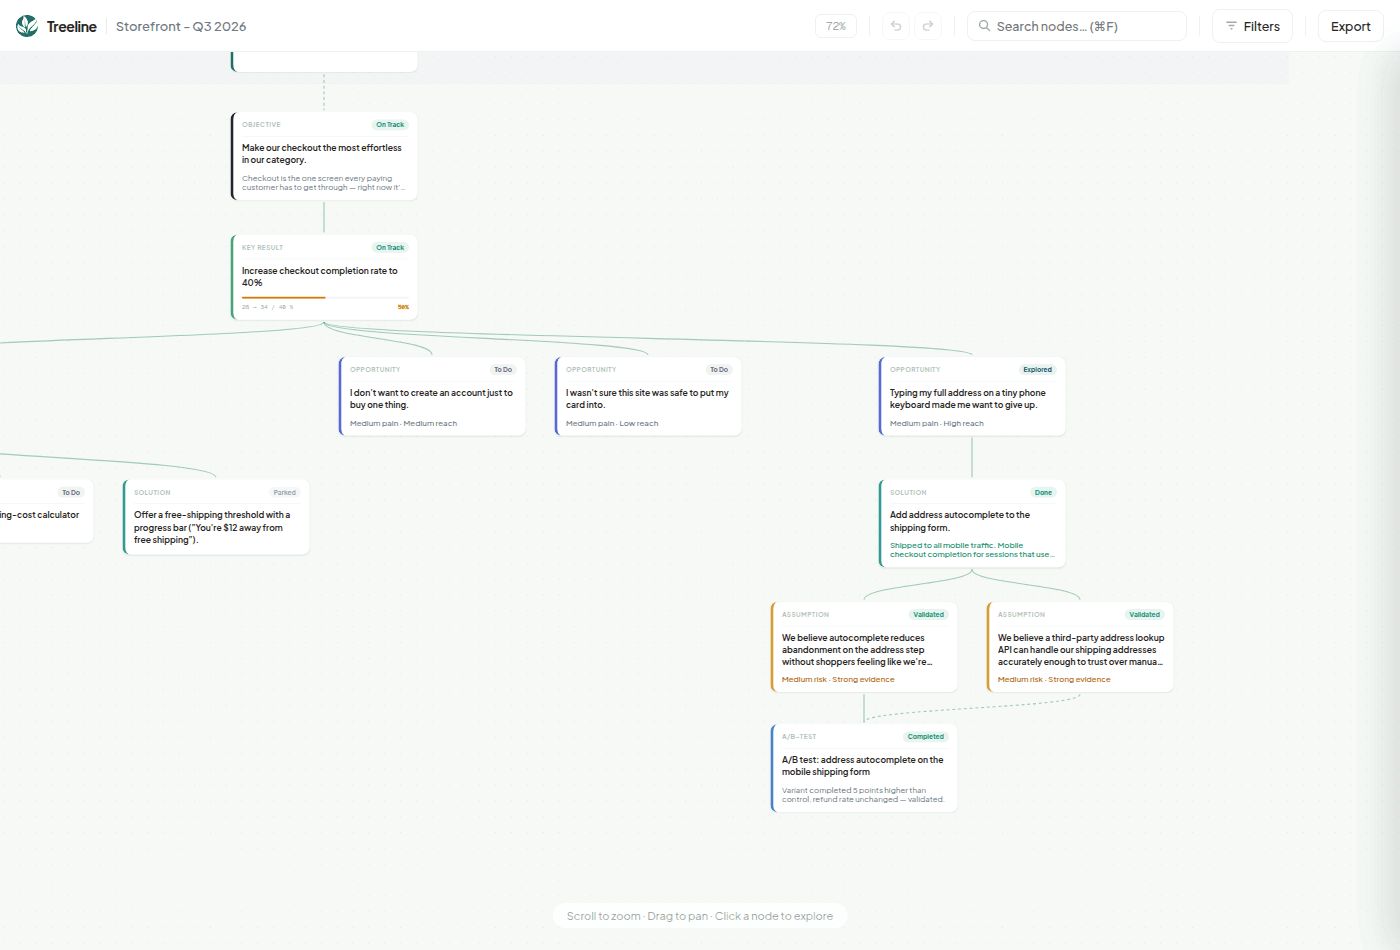
Task: Focus the Search nodes field
Action: coord(1077,26)
